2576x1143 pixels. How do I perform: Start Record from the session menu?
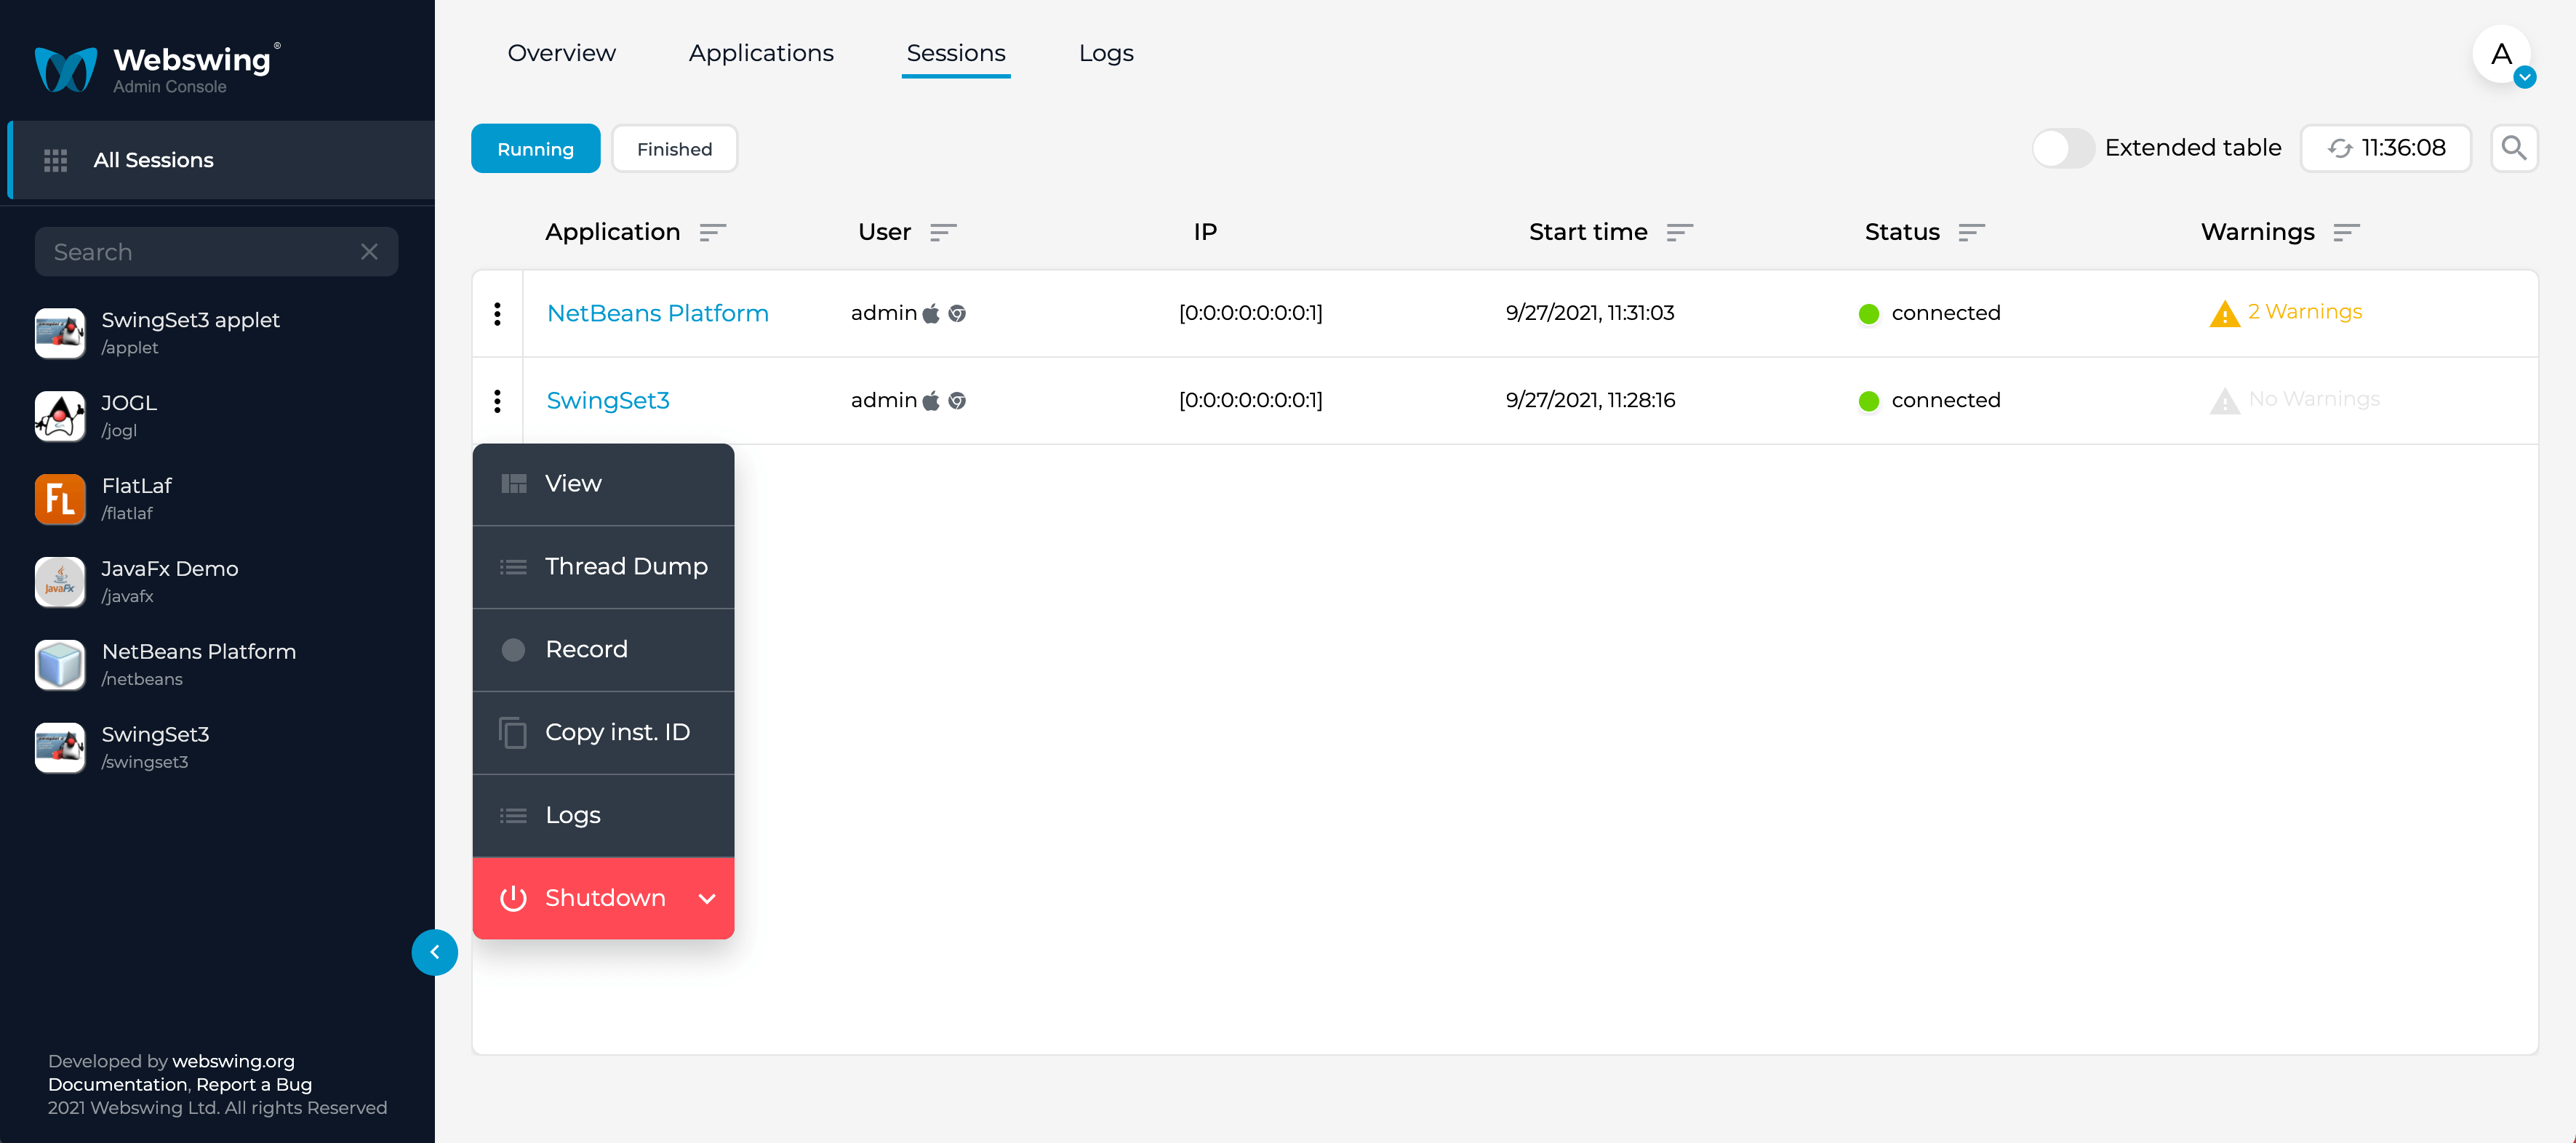[x=604, y=650]
